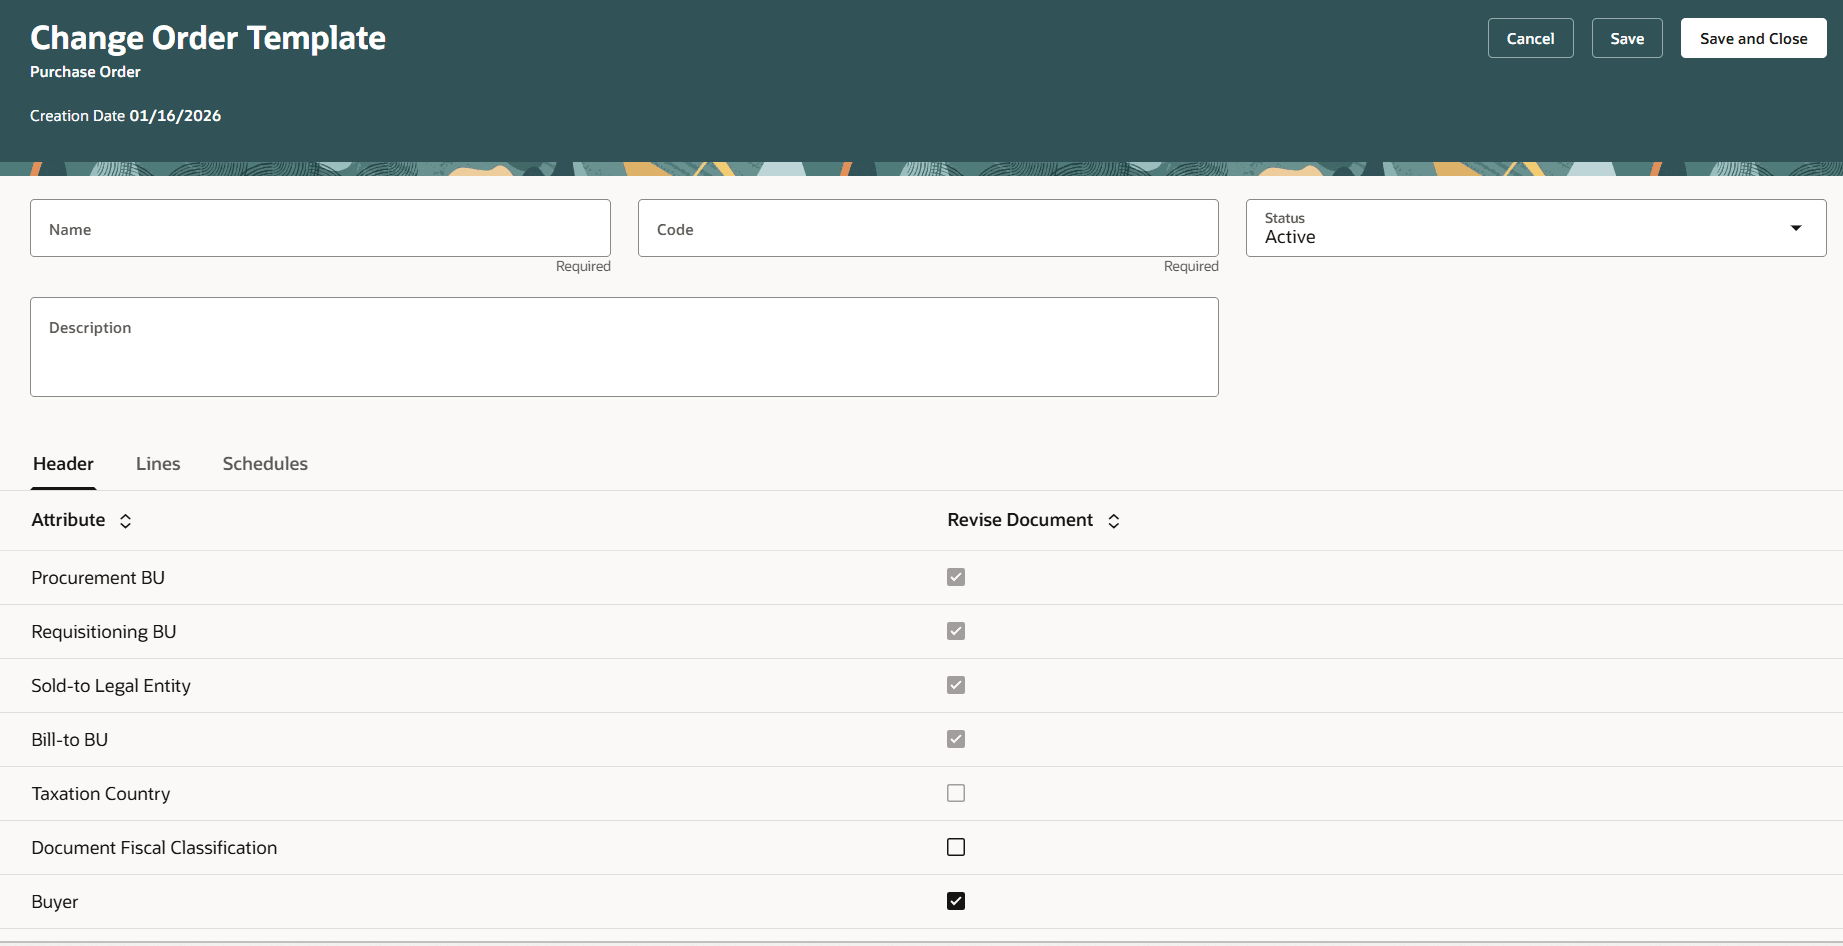
Task: Click the Attribute column header
Action: 68,520
